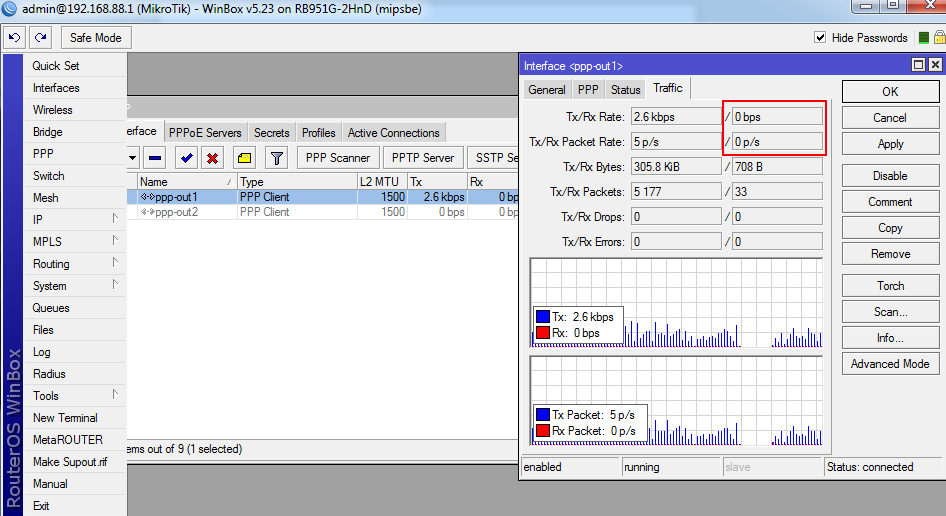
Task: Click the Disable button
Action: coord(890,176)
